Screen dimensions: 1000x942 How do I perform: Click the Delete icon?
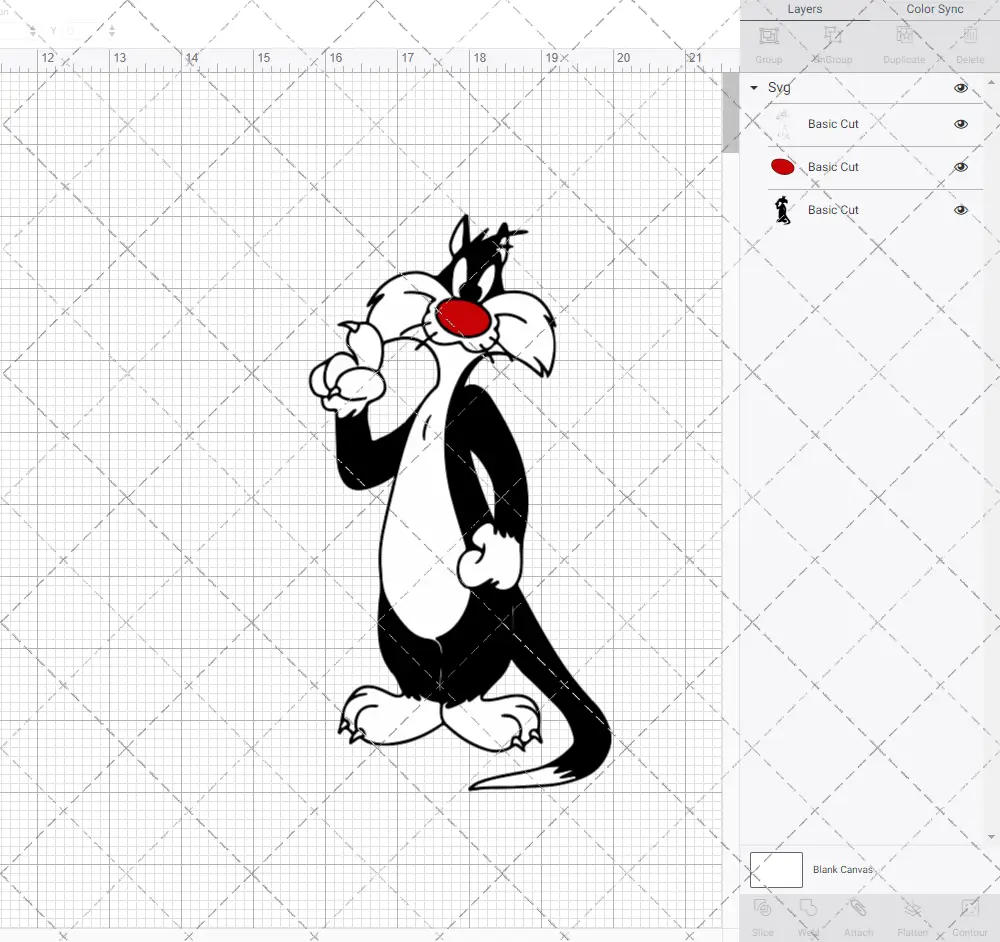(969, 36)
